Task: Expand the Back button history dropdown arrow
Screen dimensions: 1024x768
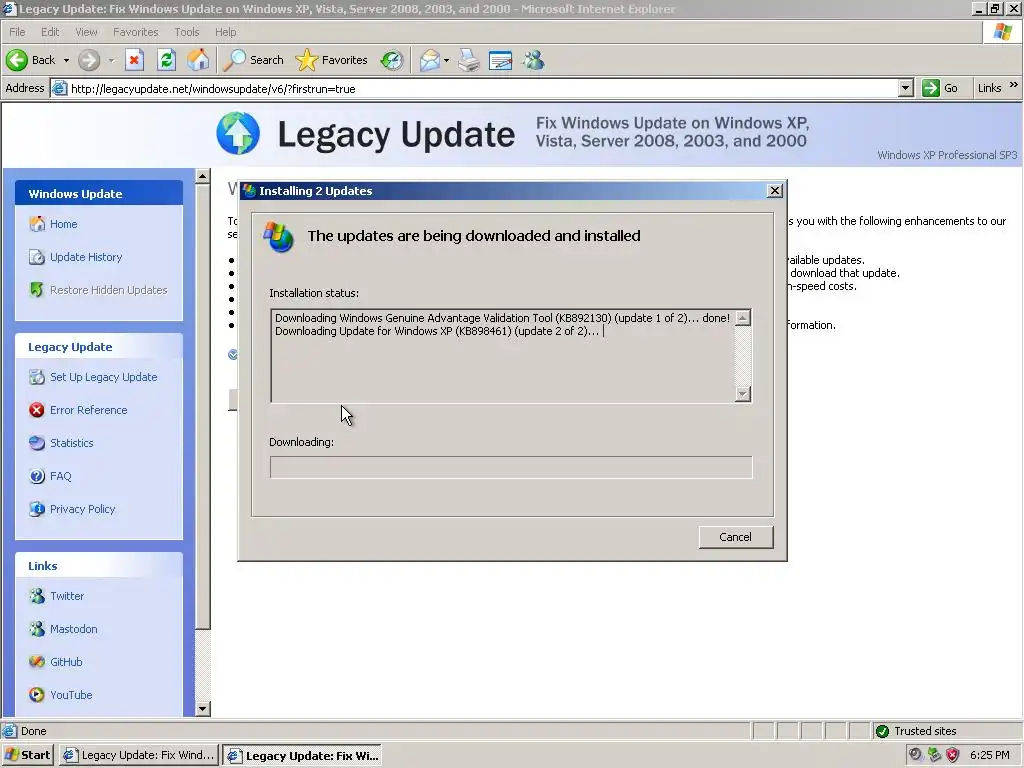Action: point(66,60)
